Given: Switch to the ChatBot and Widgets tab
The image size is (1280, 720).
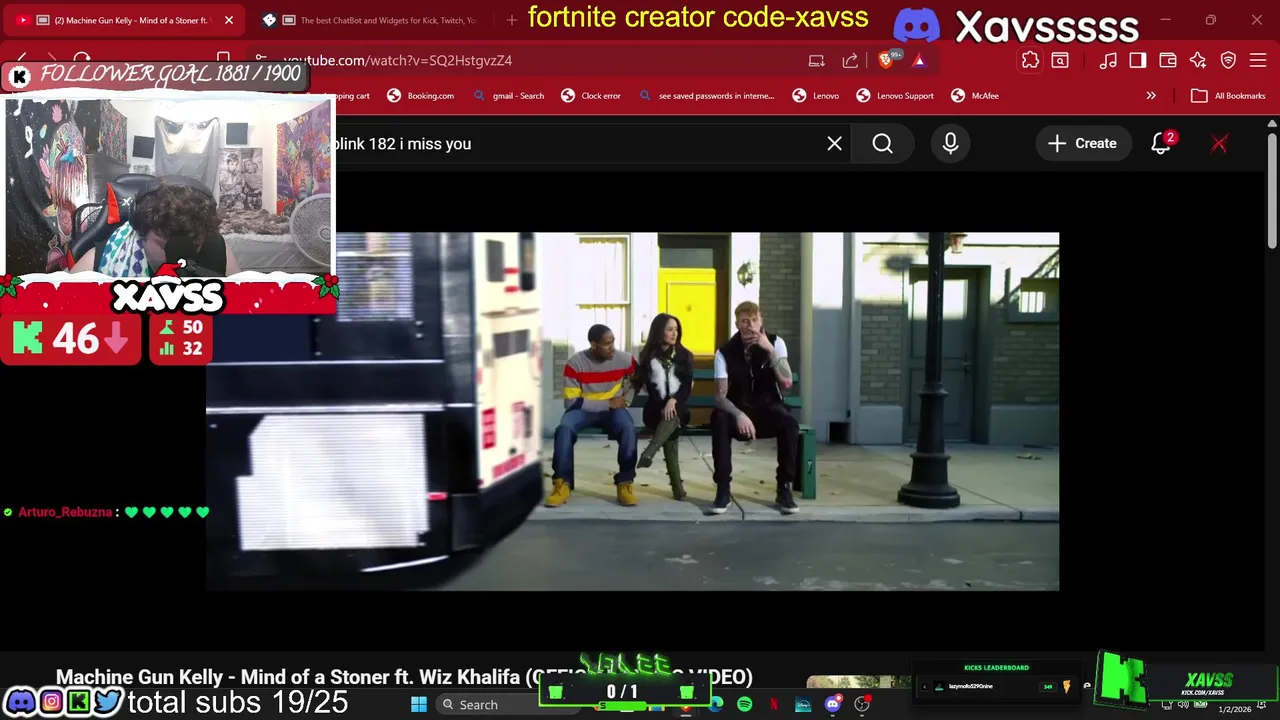Looking at the screenshot, I should 375,20.
